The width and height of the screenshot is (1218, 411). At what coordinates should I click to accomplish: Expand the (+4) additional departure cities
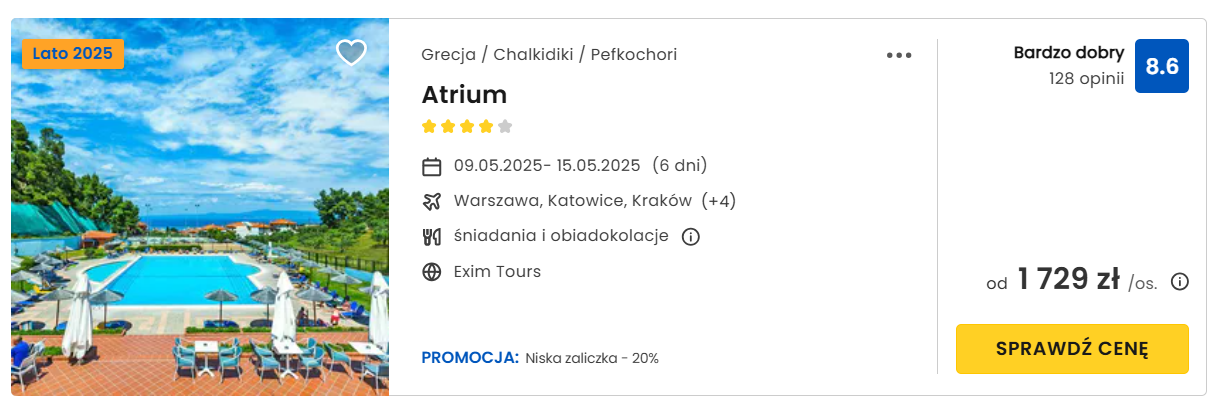(719, 201)
